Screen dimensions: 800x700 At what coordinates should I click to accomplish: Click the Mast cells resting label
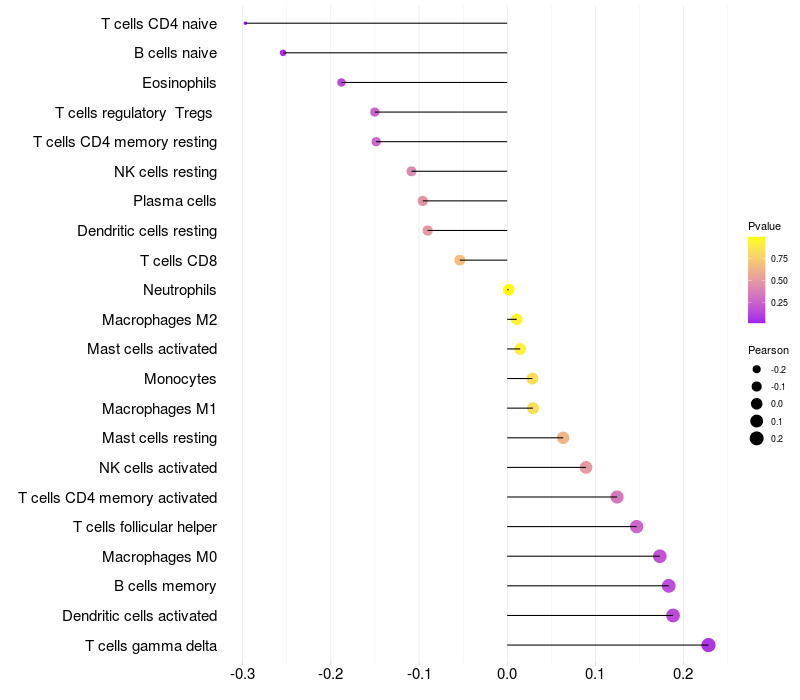pos(159,438)
